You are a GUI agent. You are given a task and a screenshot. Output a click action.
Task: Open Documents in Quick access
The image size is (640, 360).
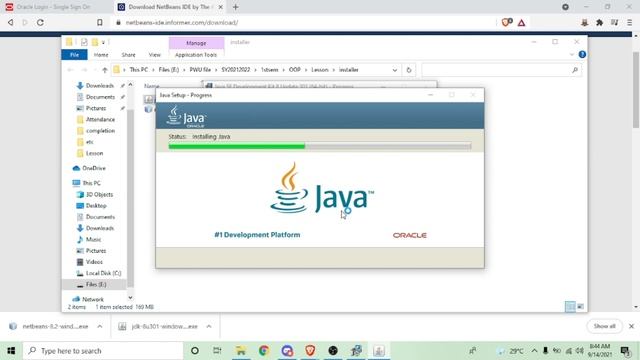[x=100, y=97]
